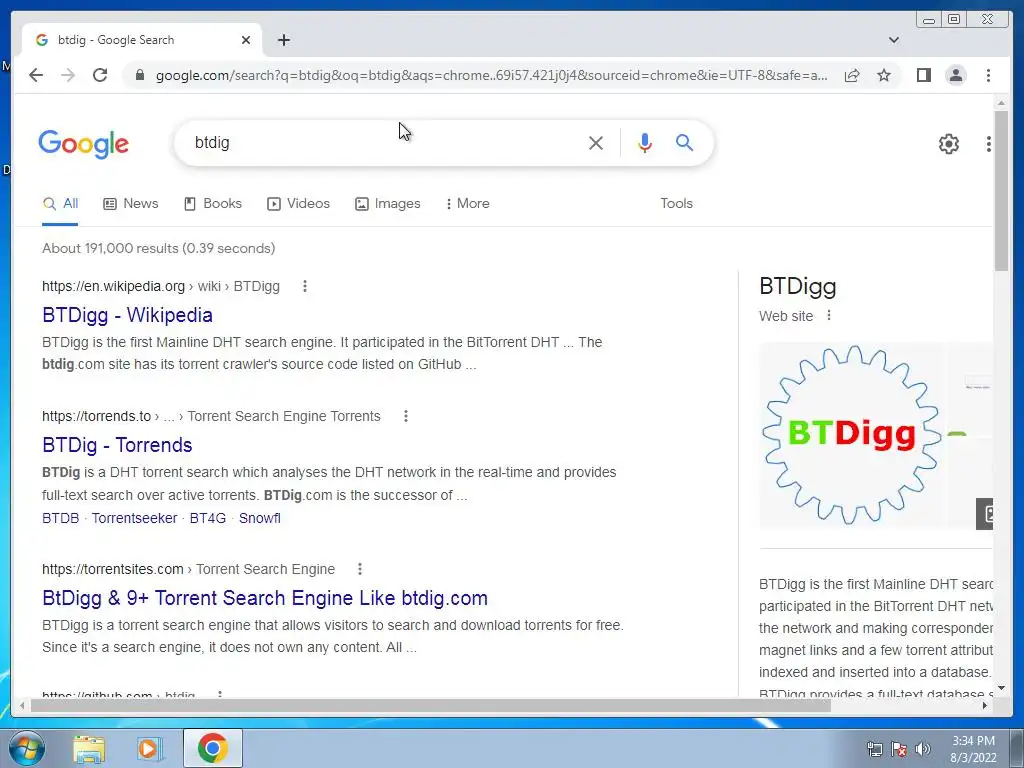This screenshot has width=1024, height=768.
Task: Click the Chrome taskbar icon
Action: coord(212,748)
